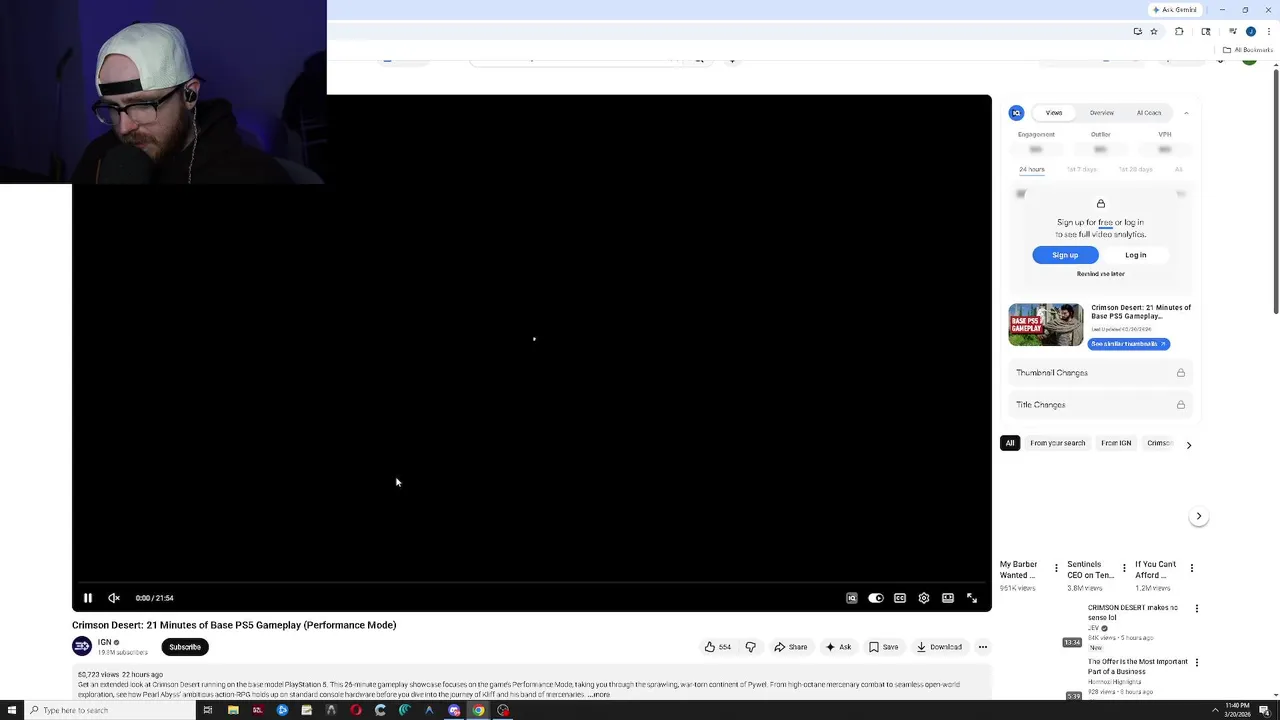Open the Chrome three-dot menu
The image size is (1280, 720).
coord(1268,31)
